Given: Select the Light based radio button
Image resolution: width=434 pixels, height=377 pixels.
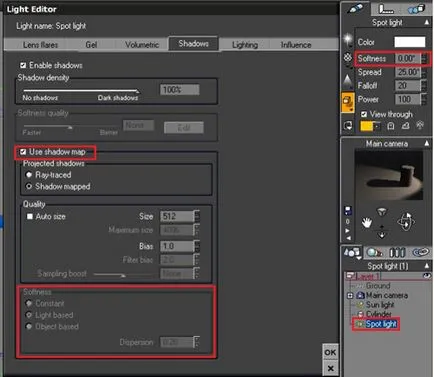Looking at the screenshot, I should click(29, 315).
